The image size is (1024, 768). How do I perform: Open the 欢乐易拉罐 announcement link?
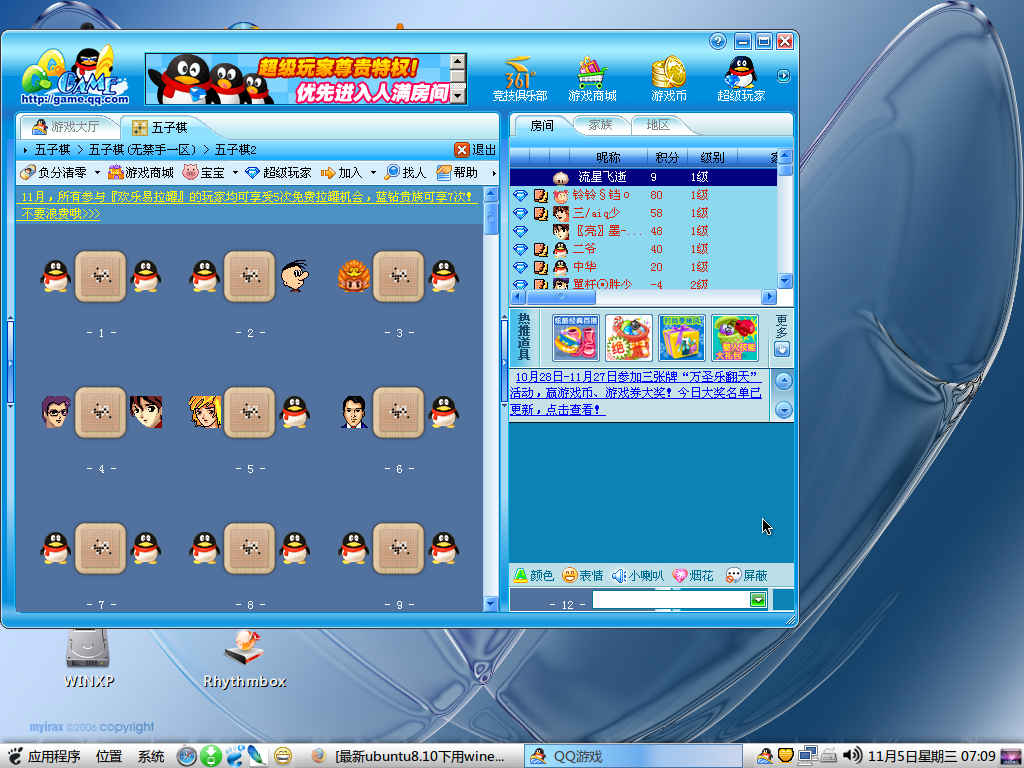click(x=247, y=204)
